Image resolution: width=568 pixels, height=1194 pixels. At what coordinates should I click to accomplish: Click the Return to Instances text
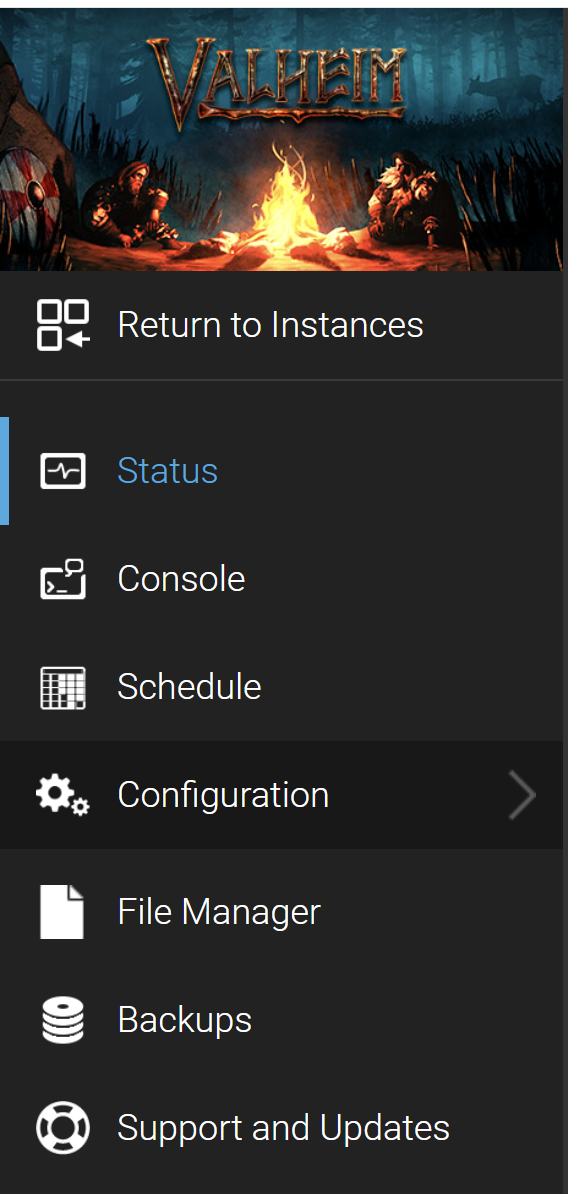point(270,325)
